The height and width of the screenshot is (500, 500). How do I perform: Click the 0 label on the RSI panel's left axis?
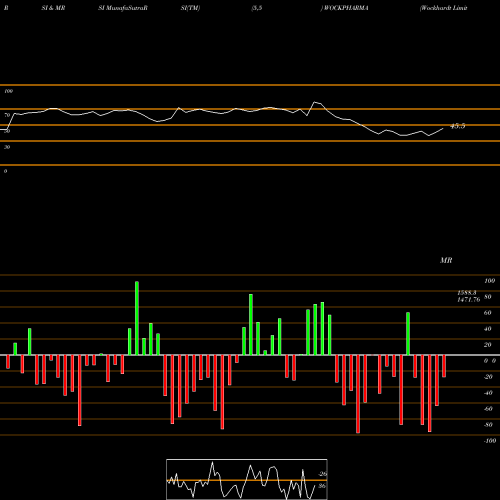click(5, 171)
